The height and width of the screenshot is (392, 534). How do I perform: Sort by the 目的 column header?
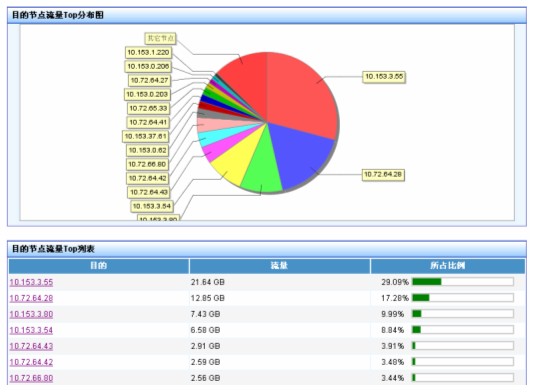click(x=99, y=266)
